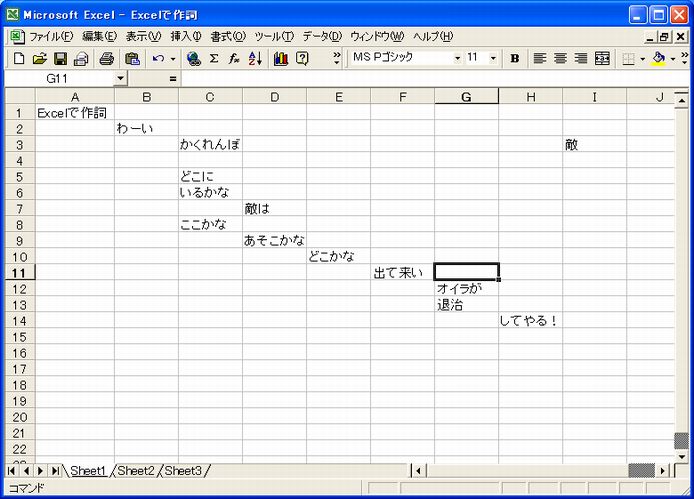The width and height of the screenshot is (694, 499).
Task: Click the Office Assistant help icon
Action: [x=302, y=58]
